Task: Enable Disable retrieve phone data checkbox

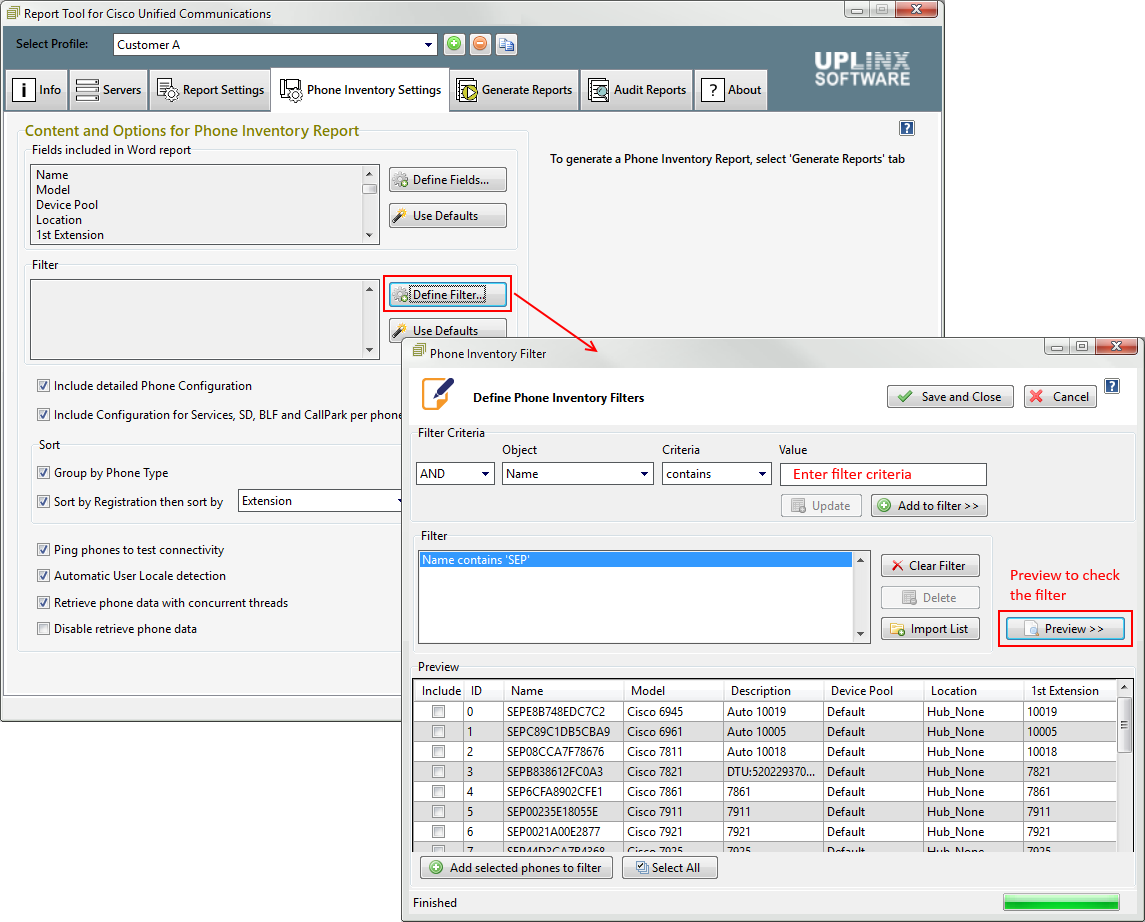Action: [43, 629]
